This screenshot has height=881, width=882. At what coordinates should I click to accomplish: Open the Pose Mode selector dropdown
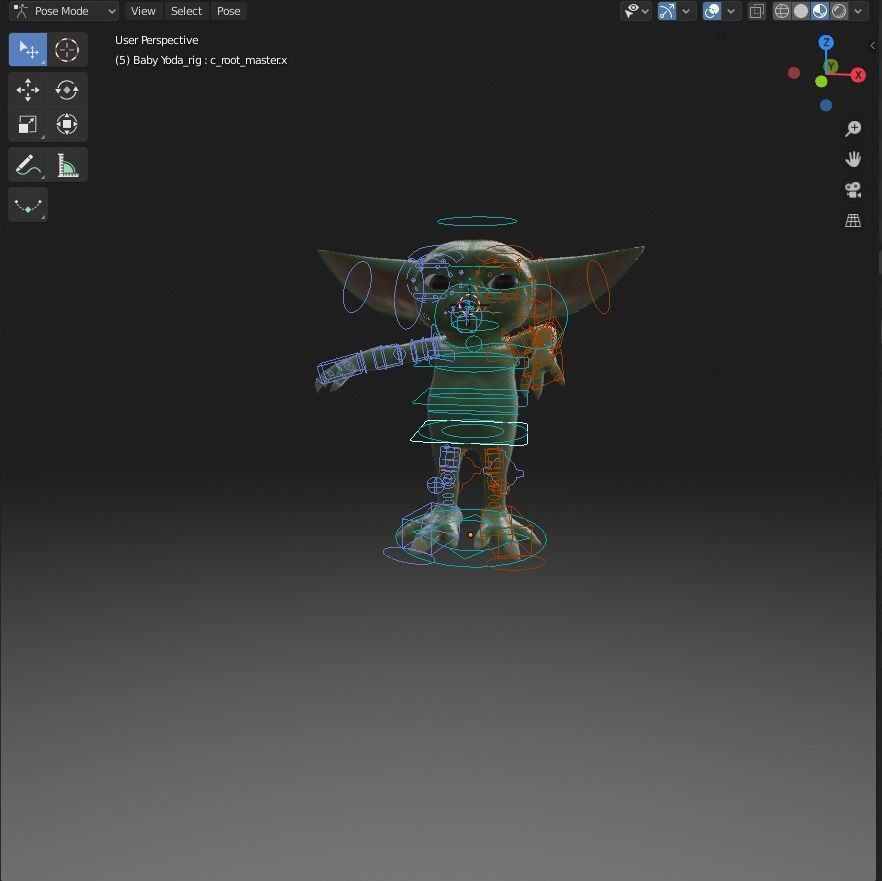(64, 11)
